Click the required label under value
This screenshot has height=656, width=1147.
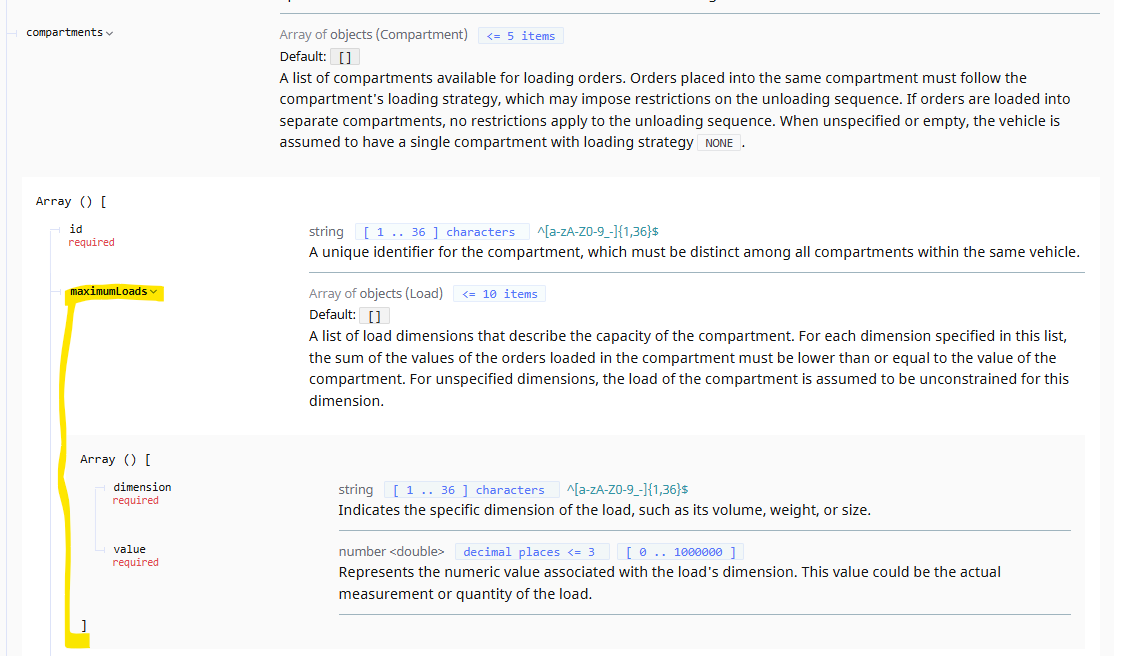(x=135, y=563)
